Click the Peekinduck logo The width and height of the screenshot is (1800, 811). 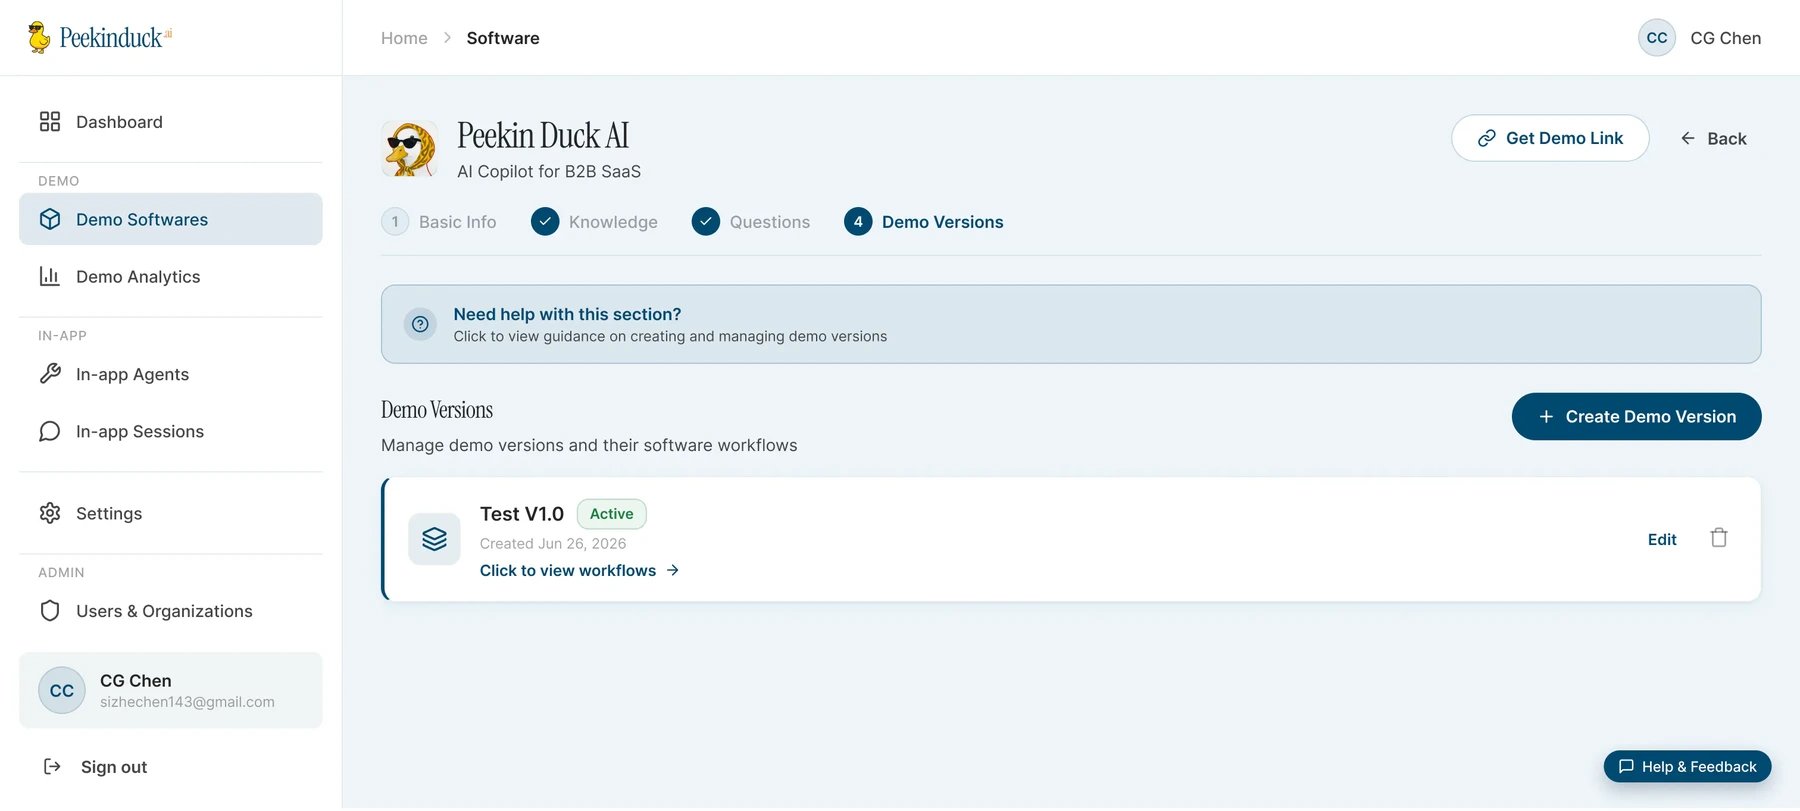click(99, 38)
